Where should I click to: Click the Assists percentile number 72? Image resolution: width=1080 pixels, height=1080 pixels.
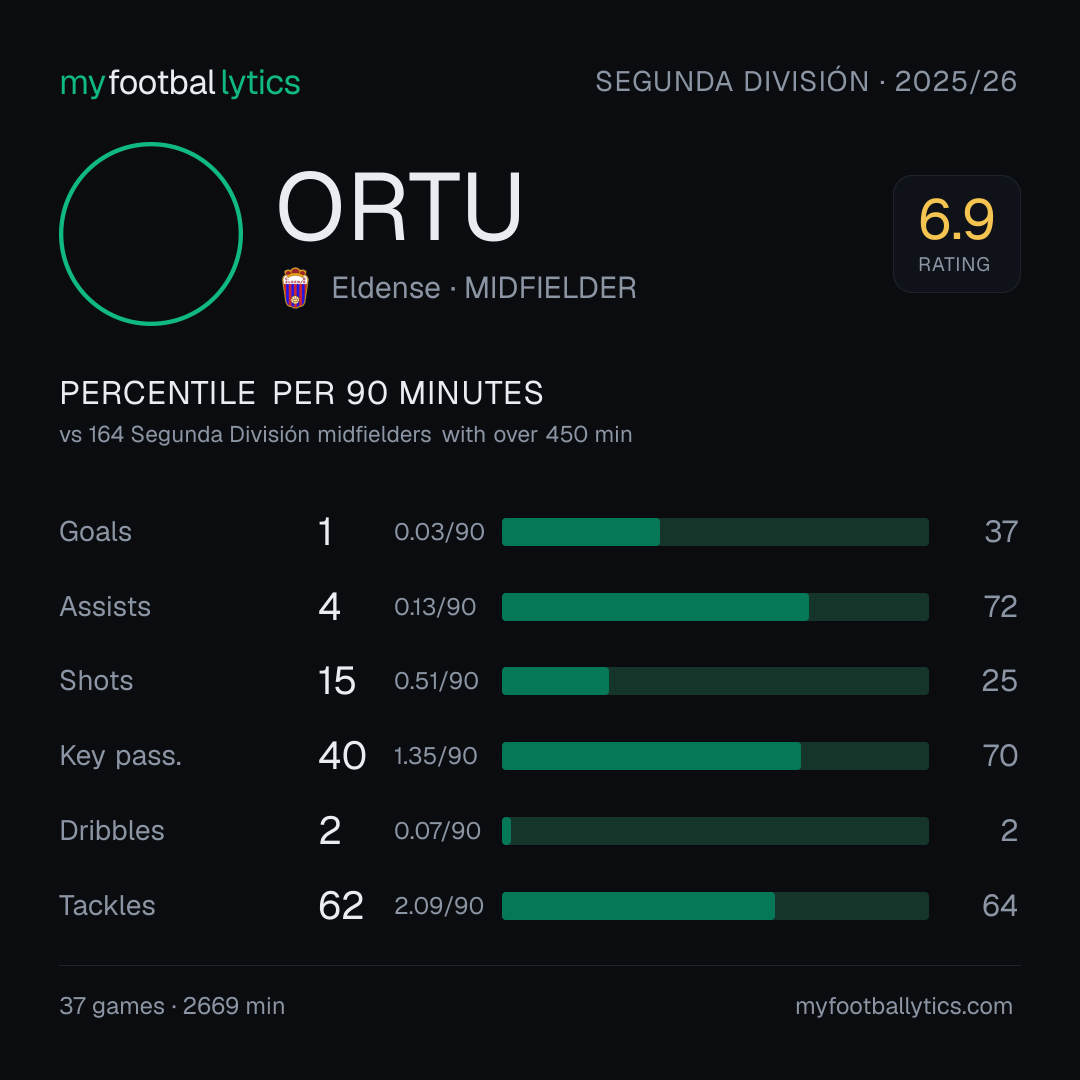point(1000,607)
